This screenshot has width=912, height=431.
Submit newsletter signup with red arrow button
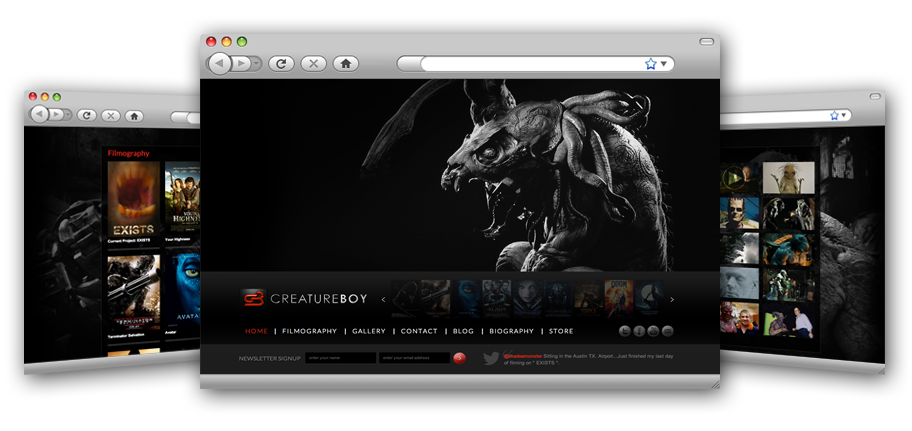459,358
